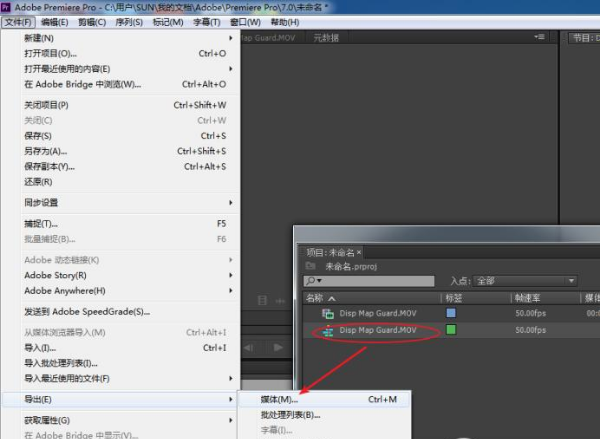This screenshot has width=604, height=439.
Task: Choose 发送到 Adobe SpeedGrade(S)...
Action: (121, 312)
